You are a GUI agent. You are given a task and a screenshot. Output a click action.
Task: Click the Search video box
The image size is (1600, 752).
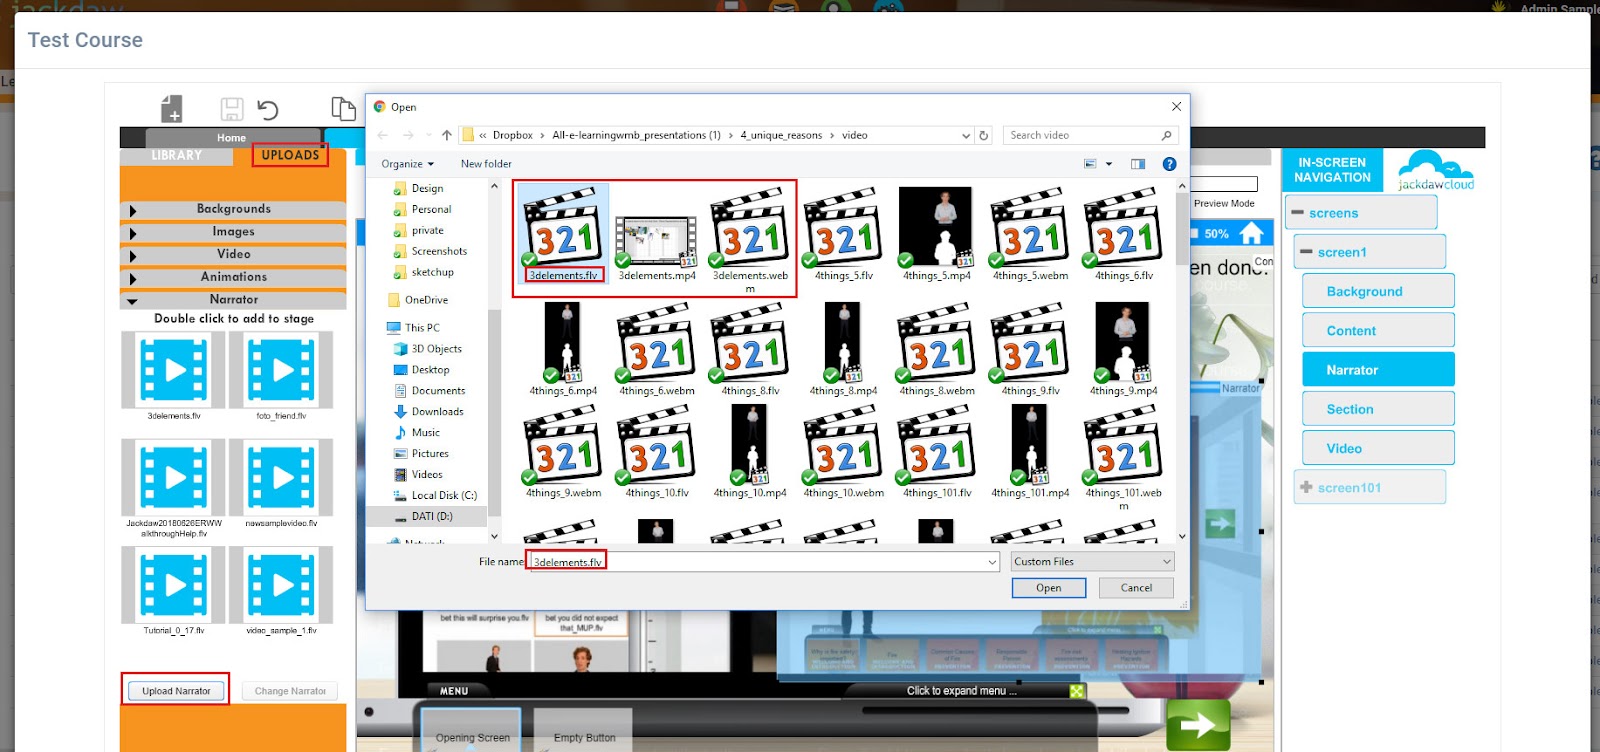(x=1089, y=135)
